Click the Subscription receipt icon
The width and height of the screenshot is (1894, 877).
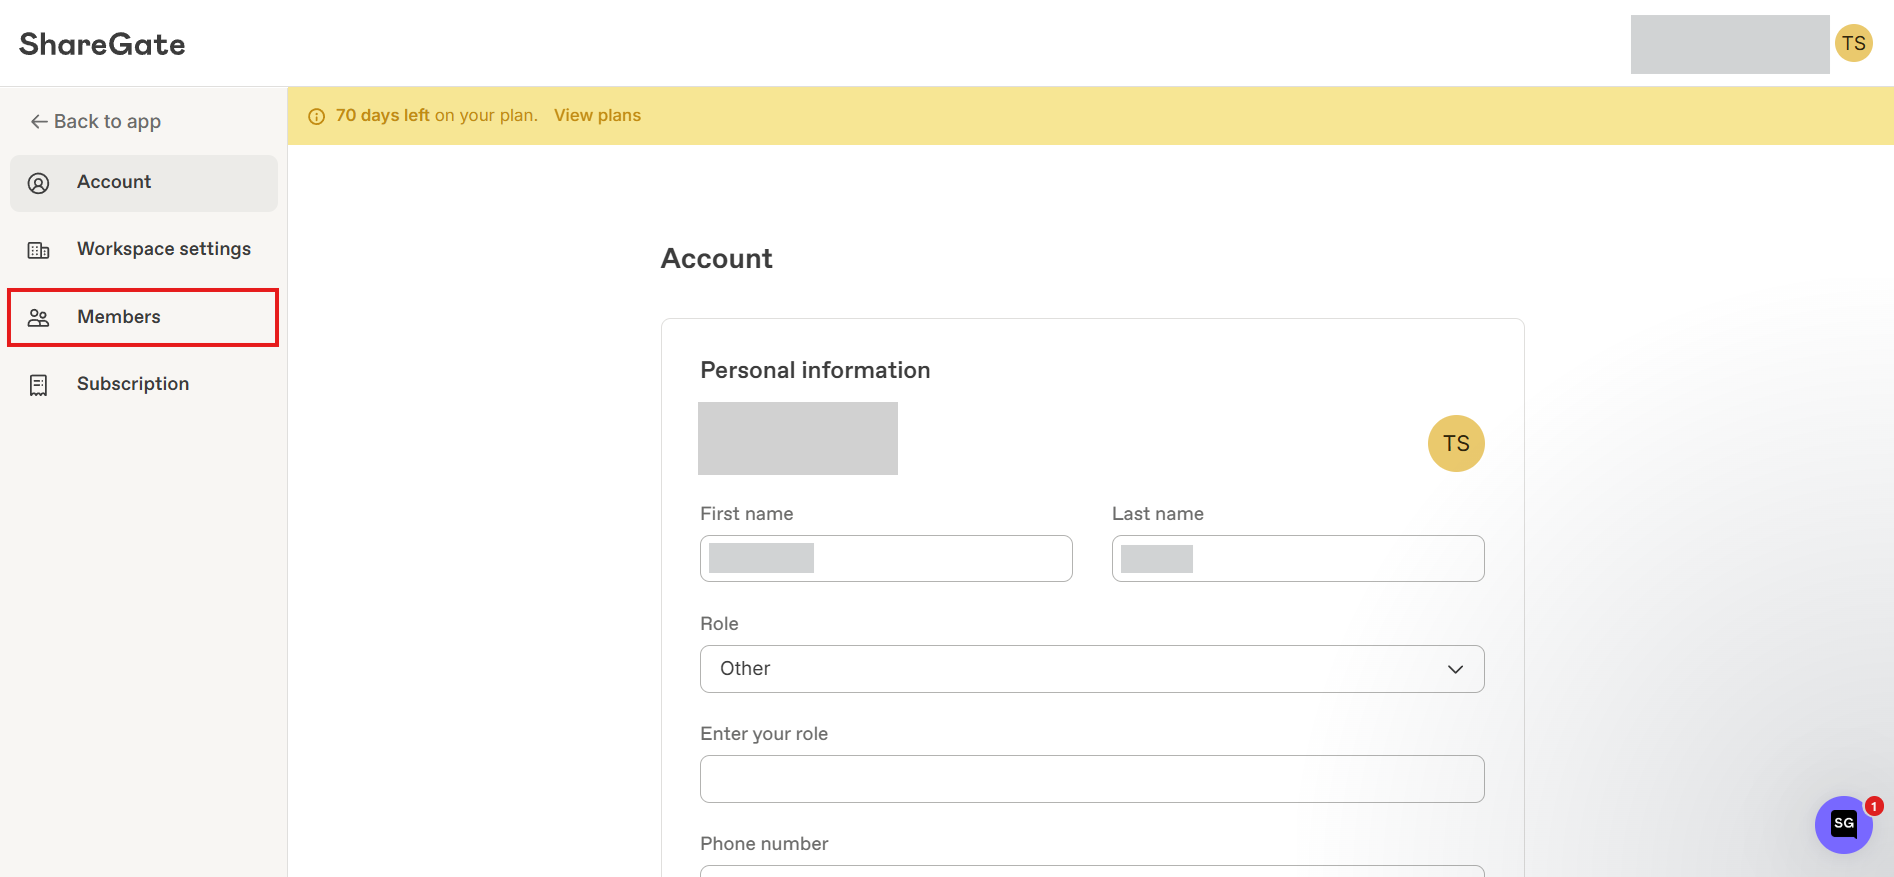pos(39,385)
